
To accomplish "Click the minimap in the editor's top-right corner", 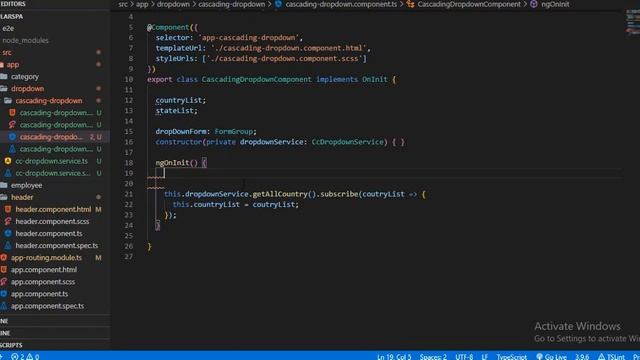I will click(633, 22).
